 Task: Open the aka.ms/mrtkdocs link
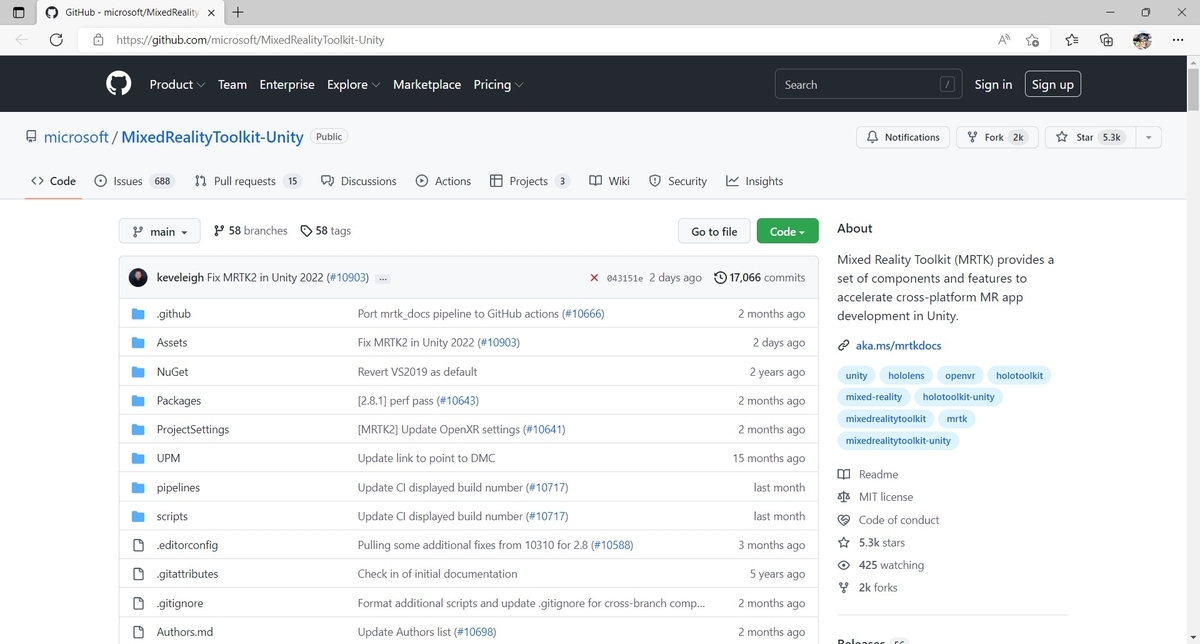pos(898,346)
